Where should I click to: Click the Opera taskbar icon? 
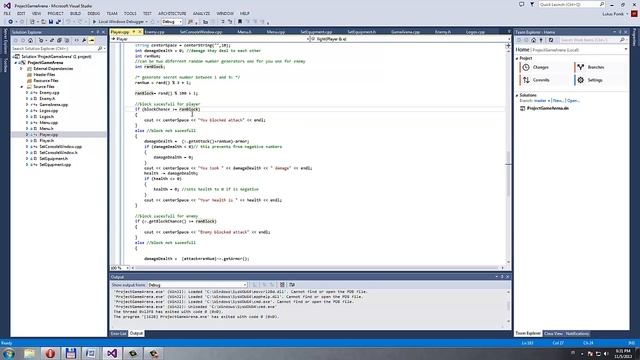point(50,353)
